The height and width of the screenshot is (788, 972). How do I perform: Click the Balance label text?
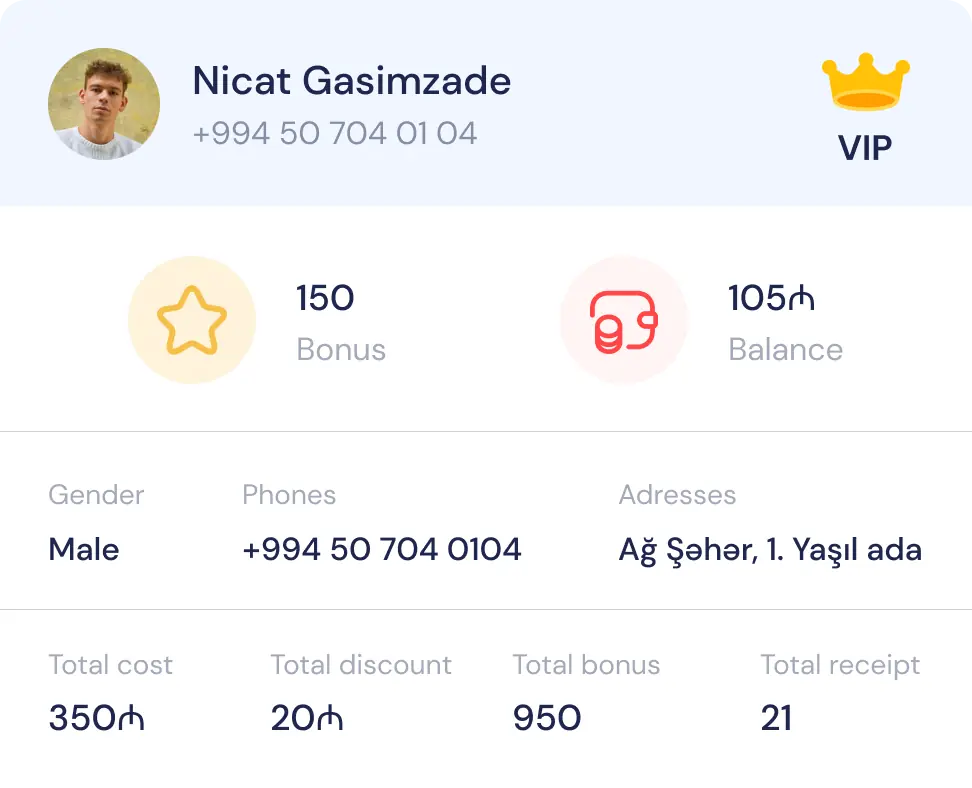[x=785, y=349]
